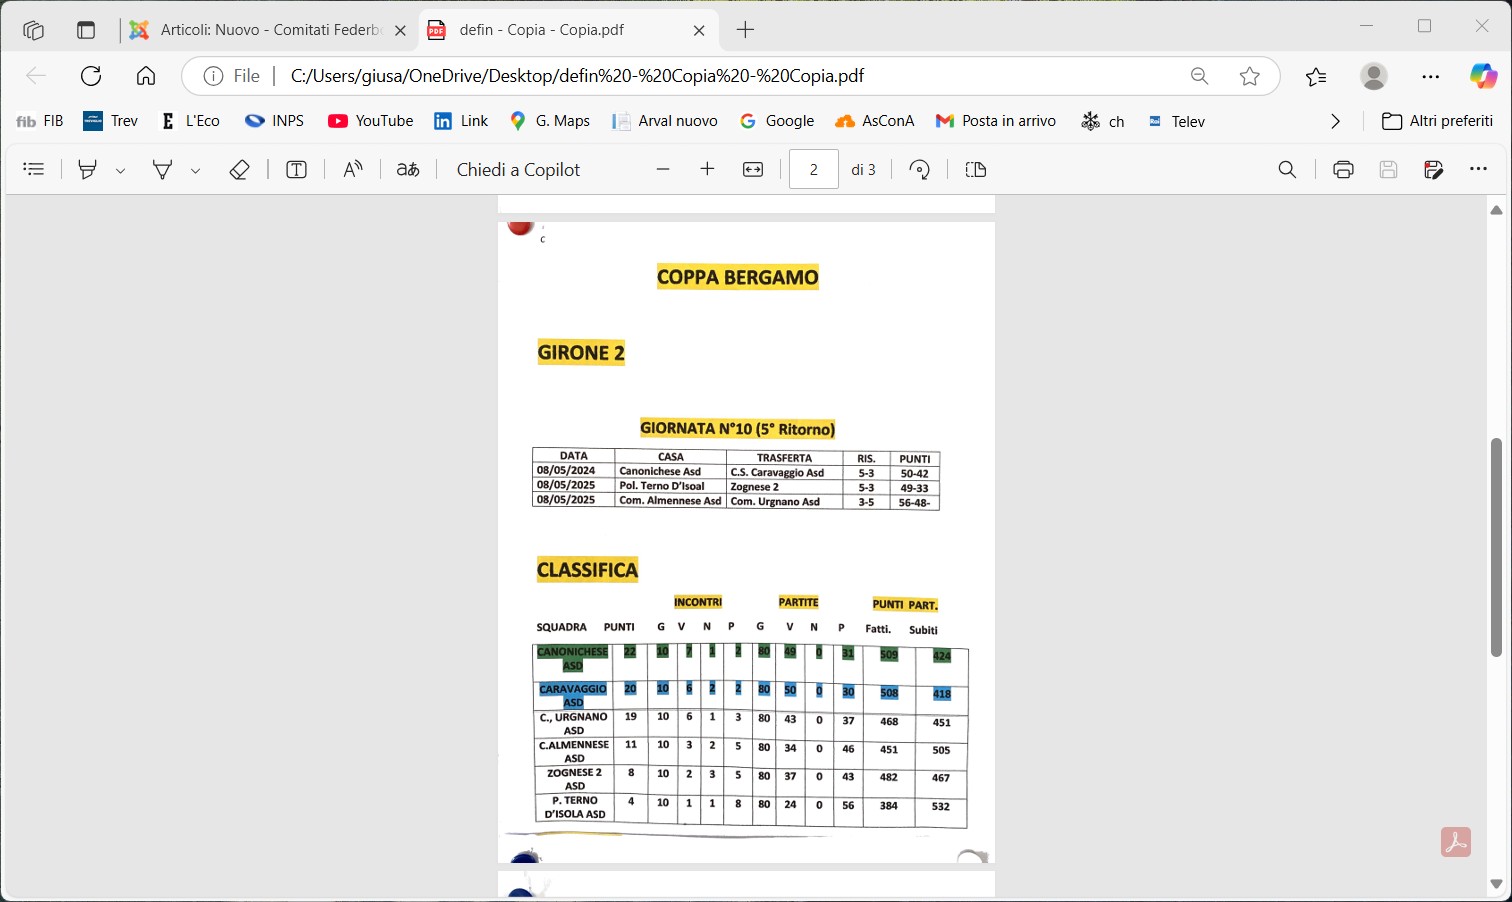This screenshot has width=1512, height=902.
Task: Open the Arval nuovo bookmark
Action: [665, 121]
